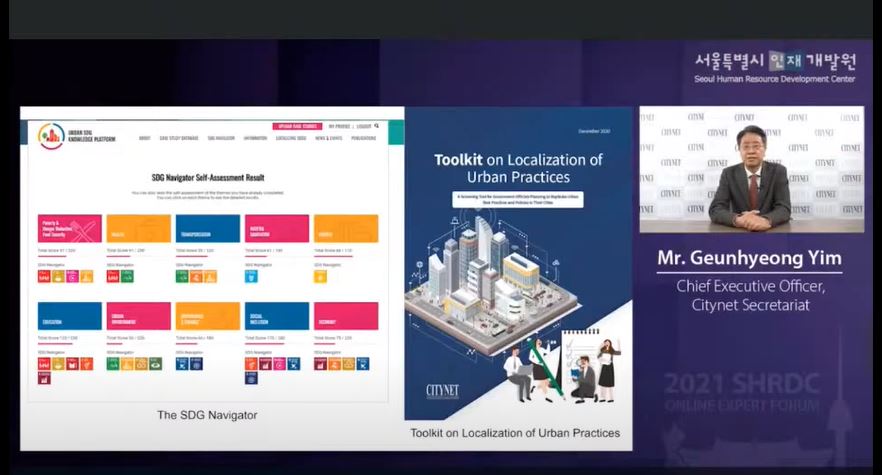Open the search magnifier icon beside Logout
This screenshot has width=882, height=475.
[376, 126]
